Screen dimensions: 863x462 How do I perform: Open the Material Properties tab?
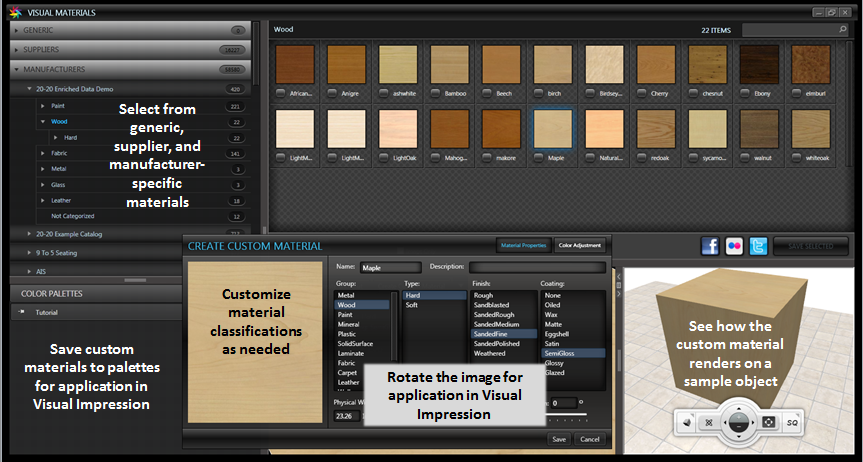[x=523, y=245]
